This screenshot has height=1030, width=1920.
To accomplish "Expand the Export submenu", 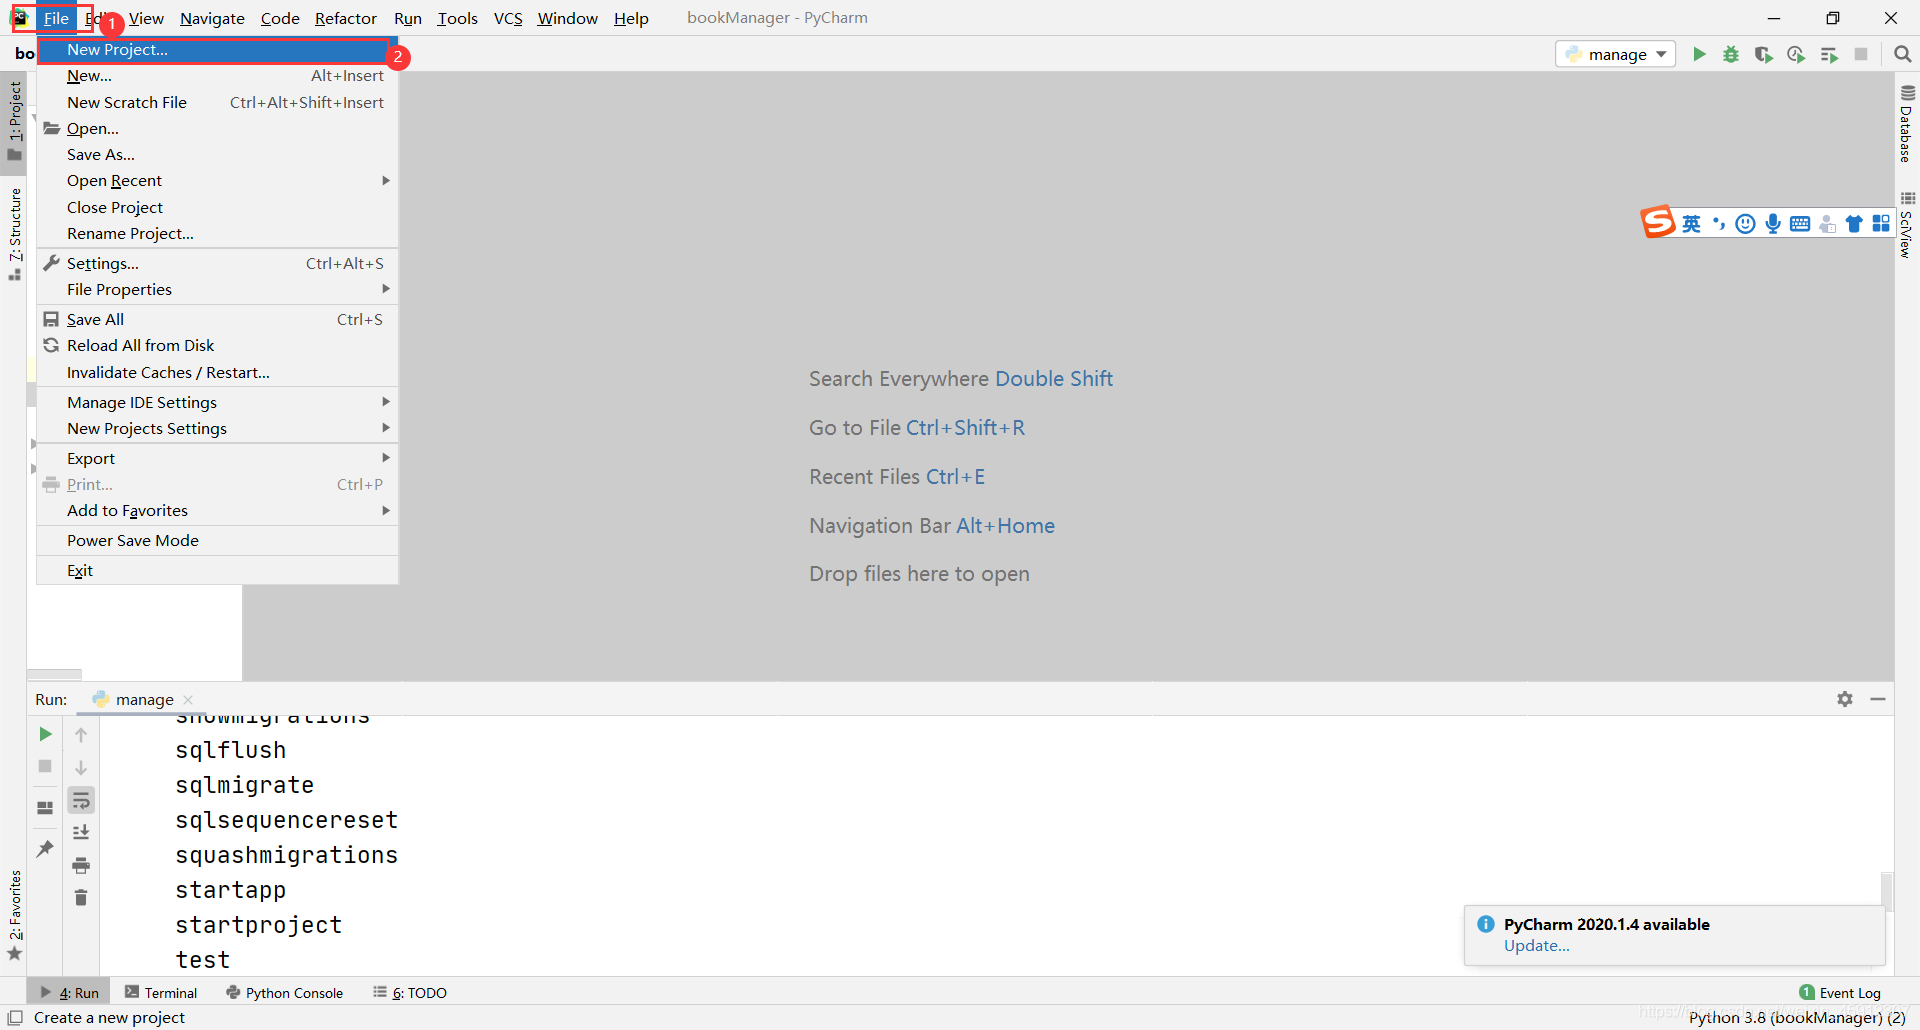I will pyautogui.click(x=218, y=458).
